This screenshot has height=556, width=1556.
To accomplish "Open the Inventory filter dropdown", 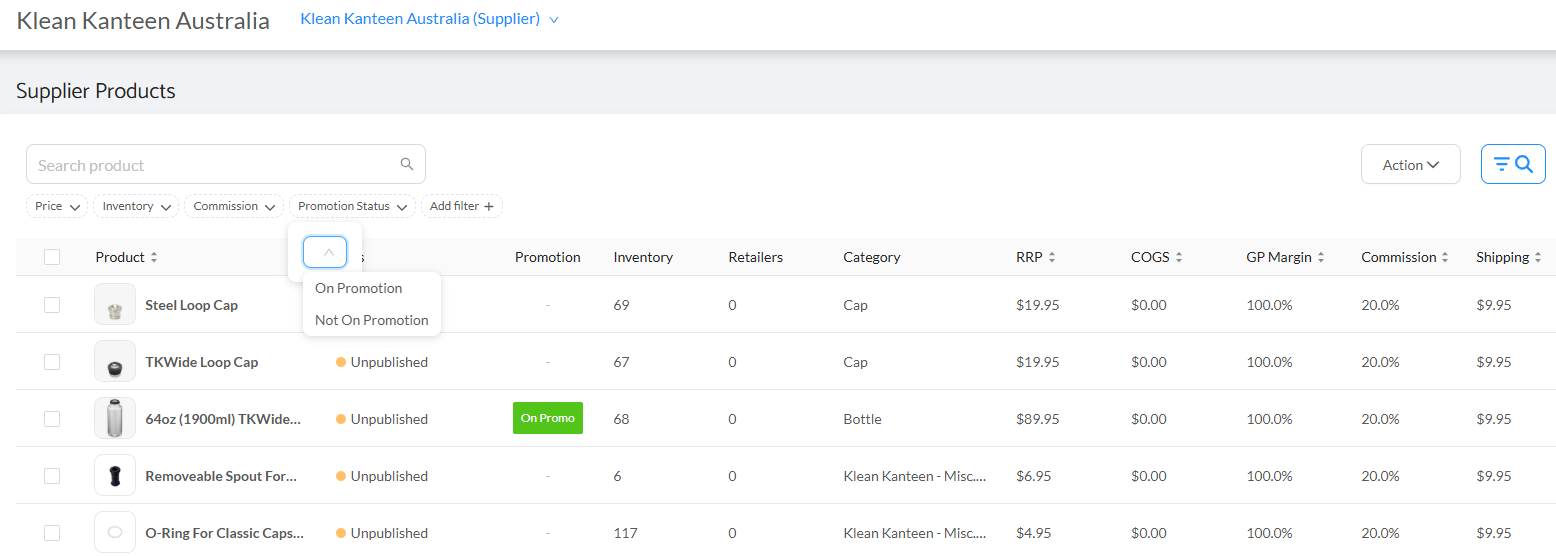I will (136, 207).
